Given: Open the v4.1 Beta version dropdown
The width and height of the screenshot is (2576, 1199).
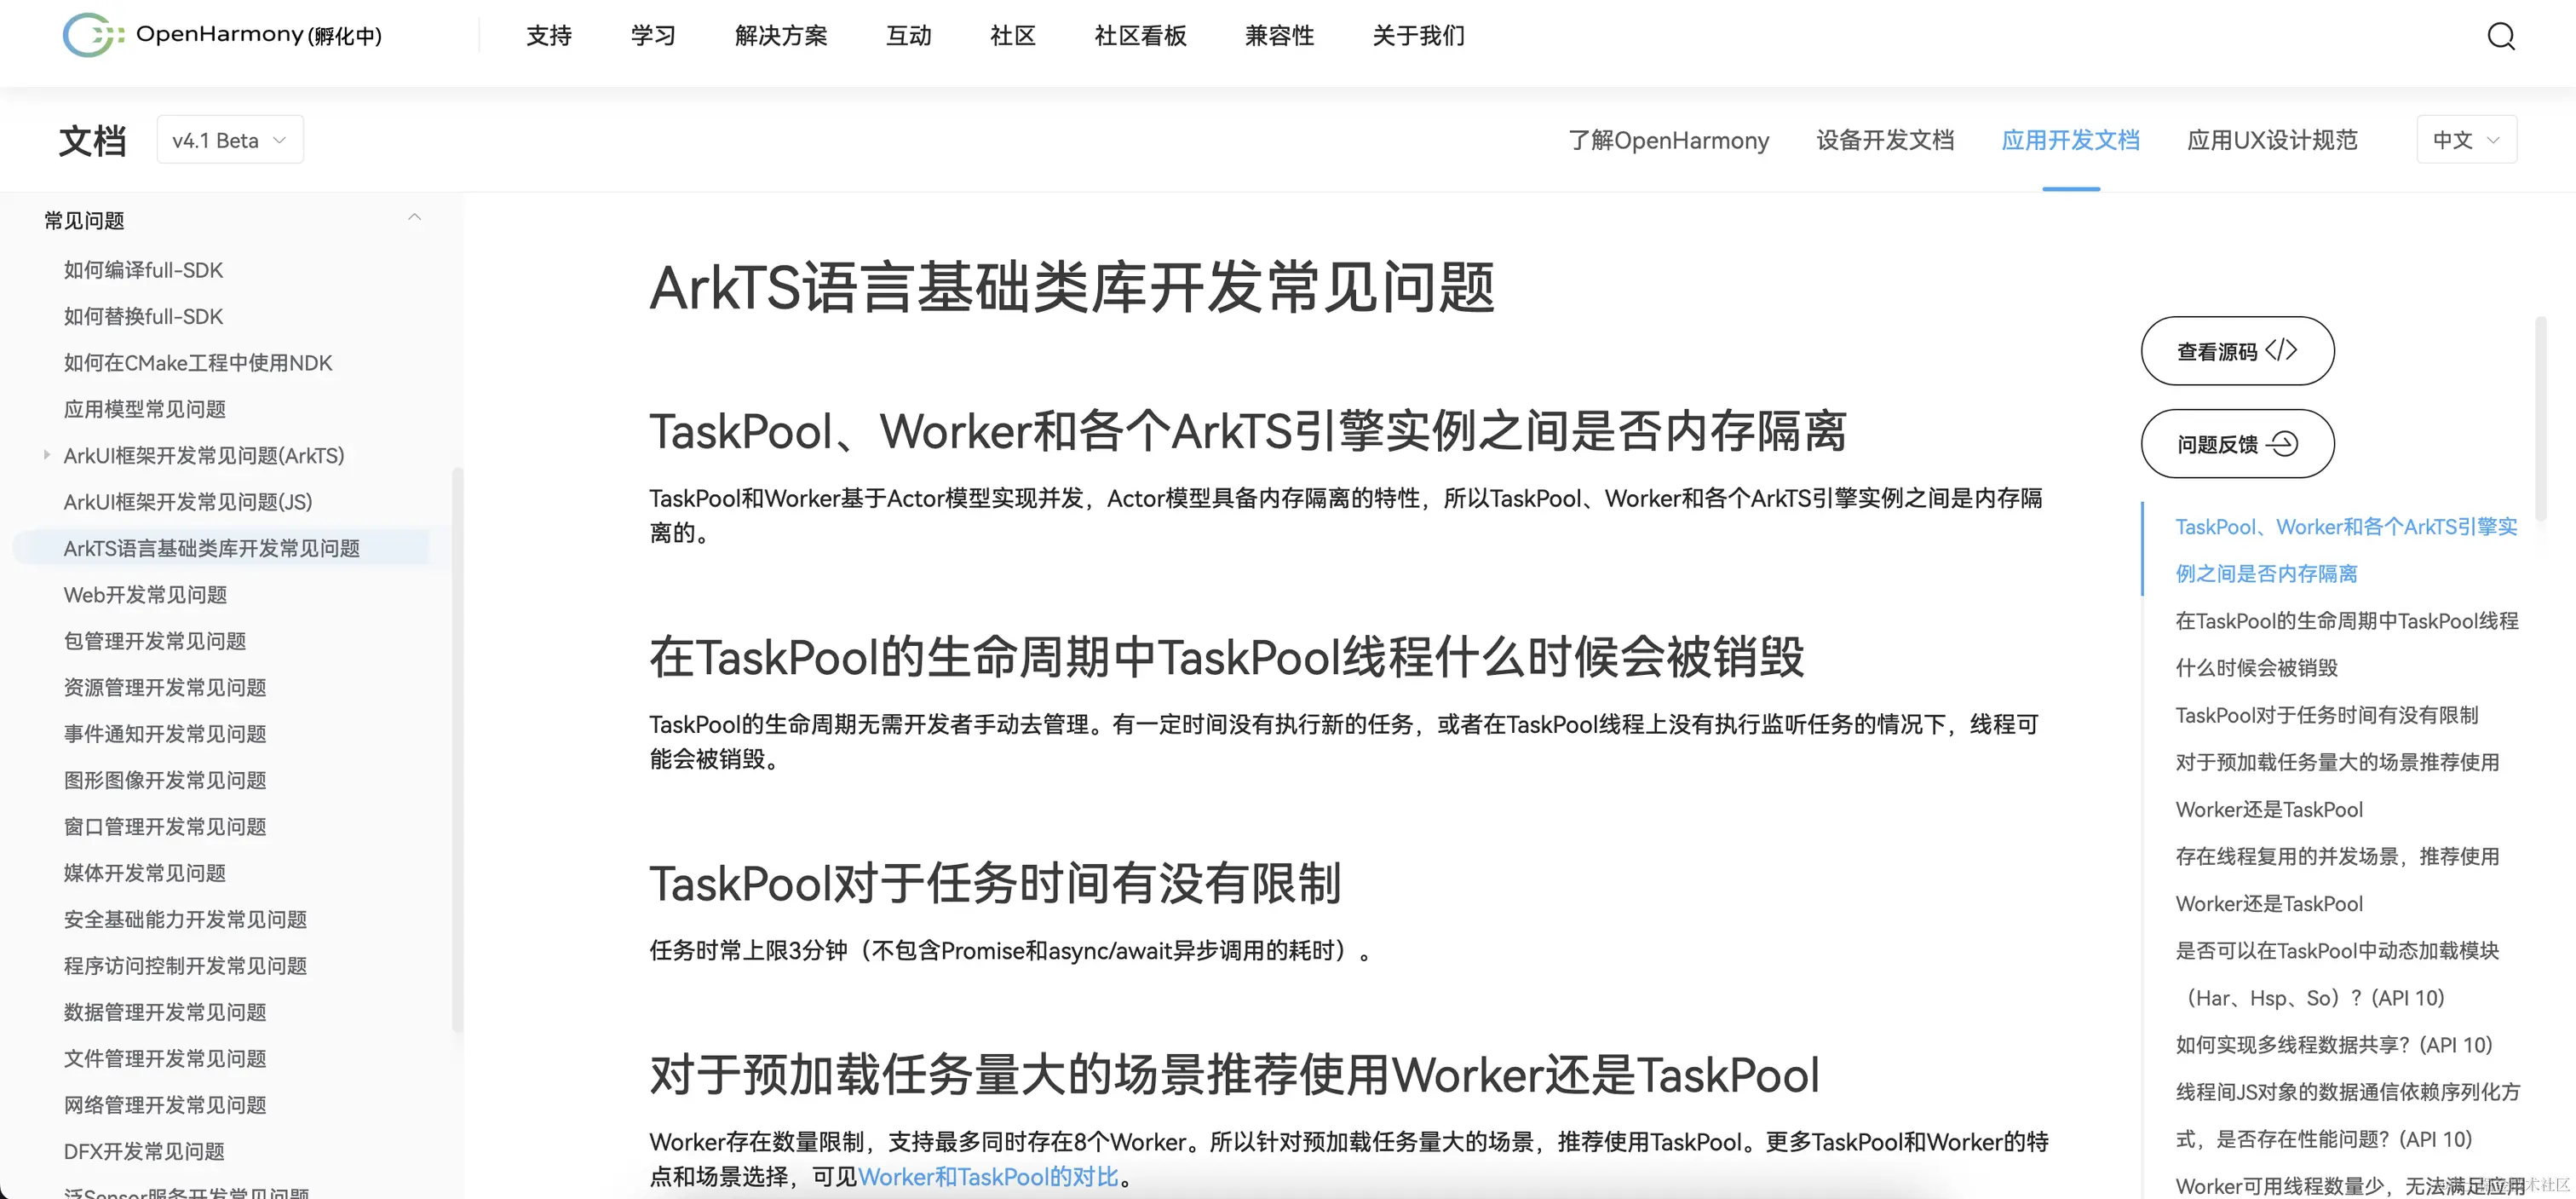Looking at the screenshot, I should [229, 140].
